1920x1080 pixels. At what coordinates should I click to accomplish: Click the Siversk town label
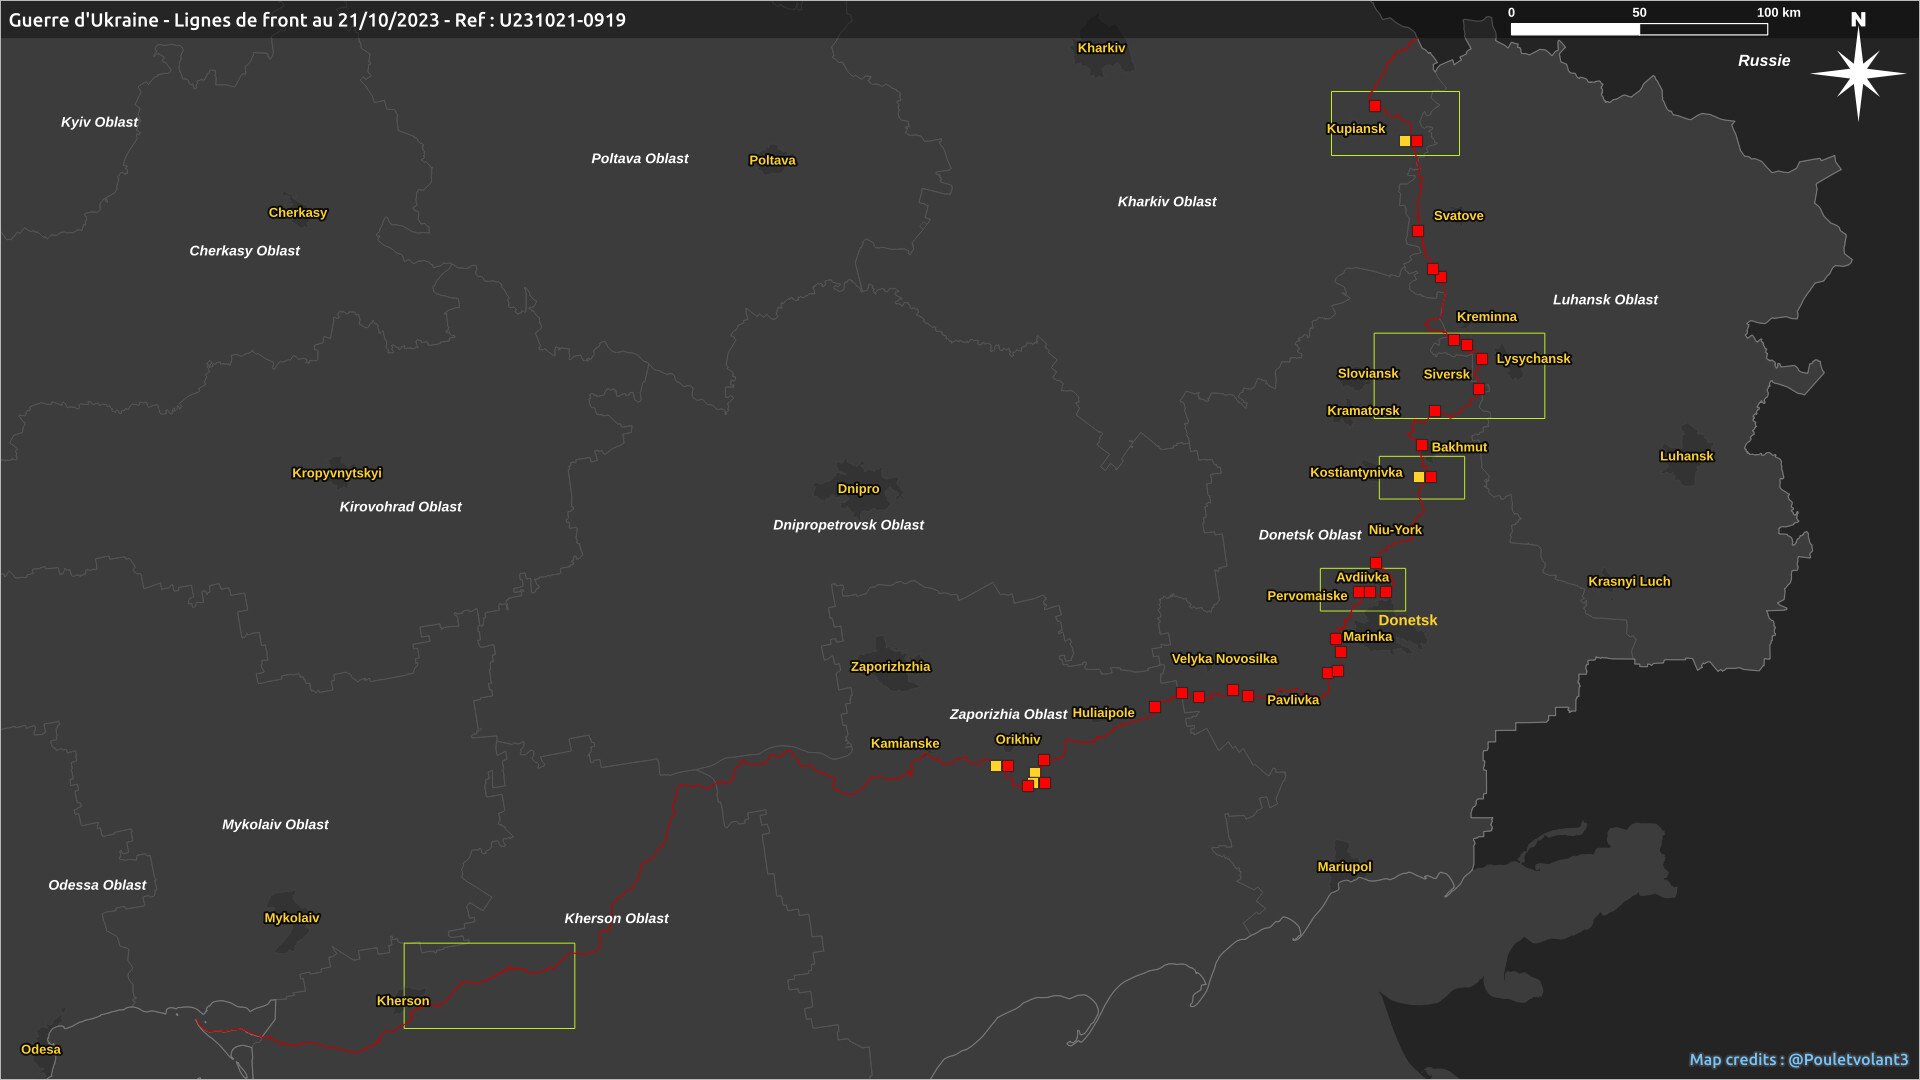click(1446, 374)
